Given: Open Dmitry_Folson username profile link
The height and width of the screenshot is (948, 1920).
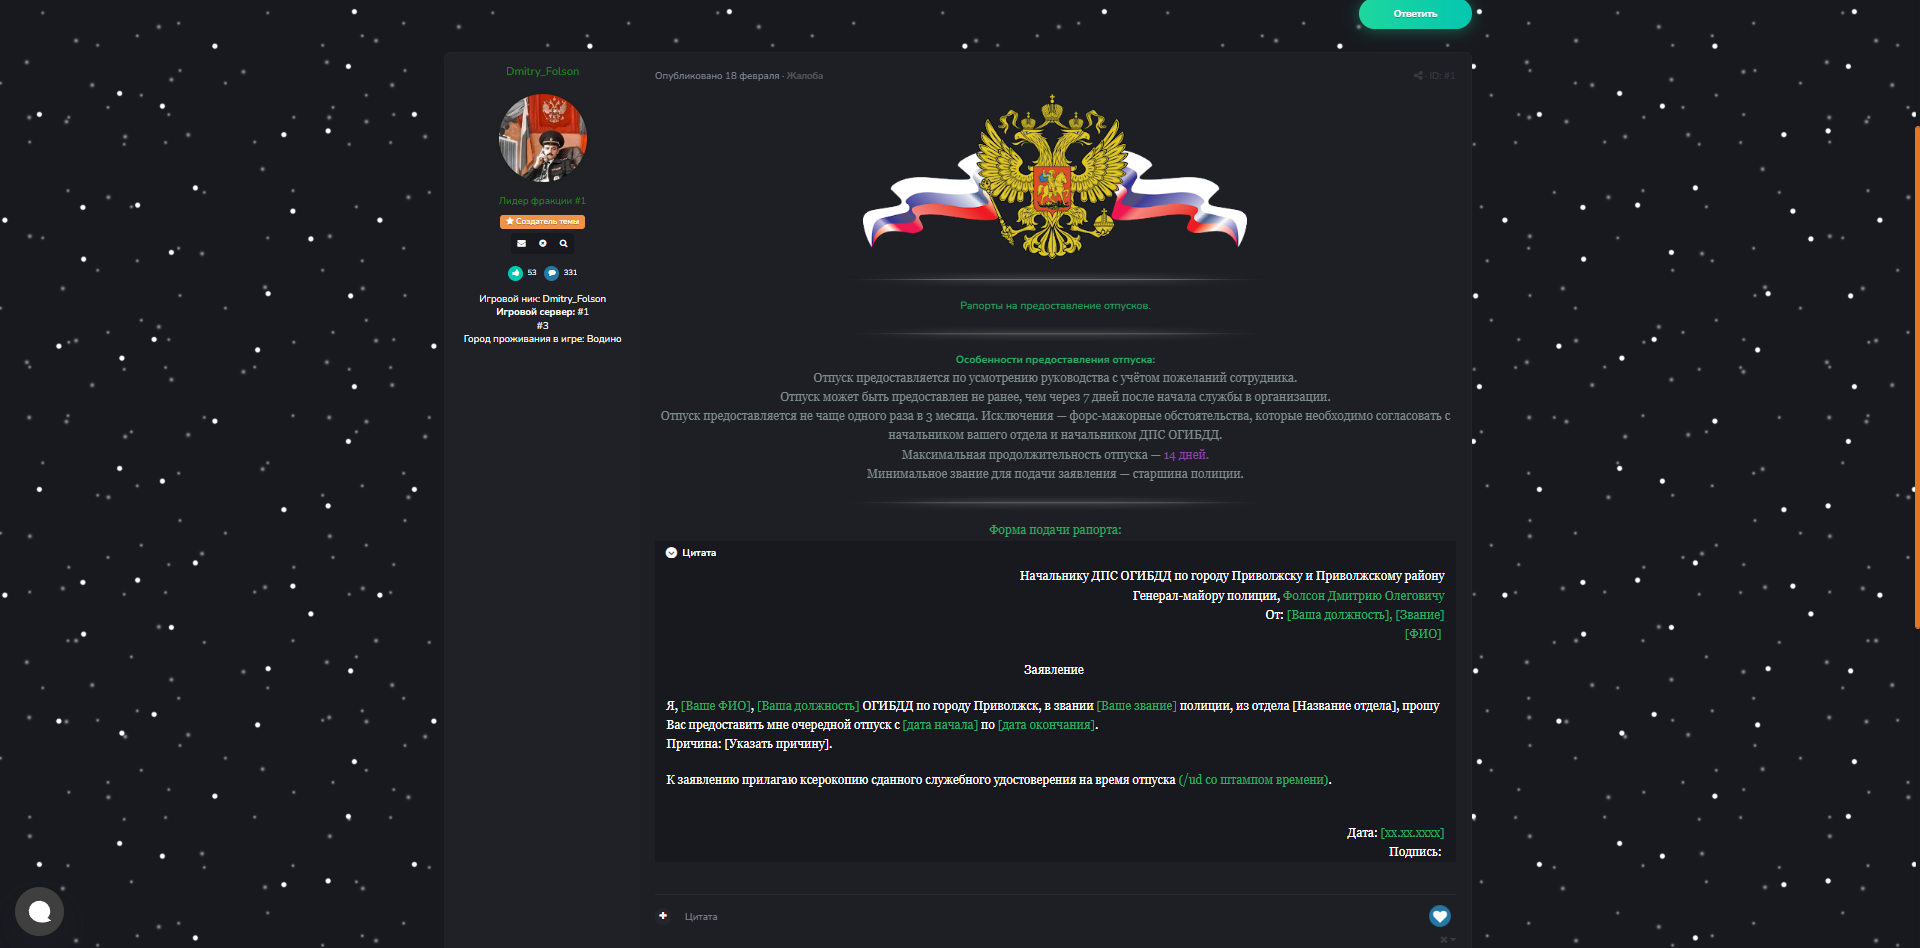Looking at the screenshot, I should coord(542,72).
